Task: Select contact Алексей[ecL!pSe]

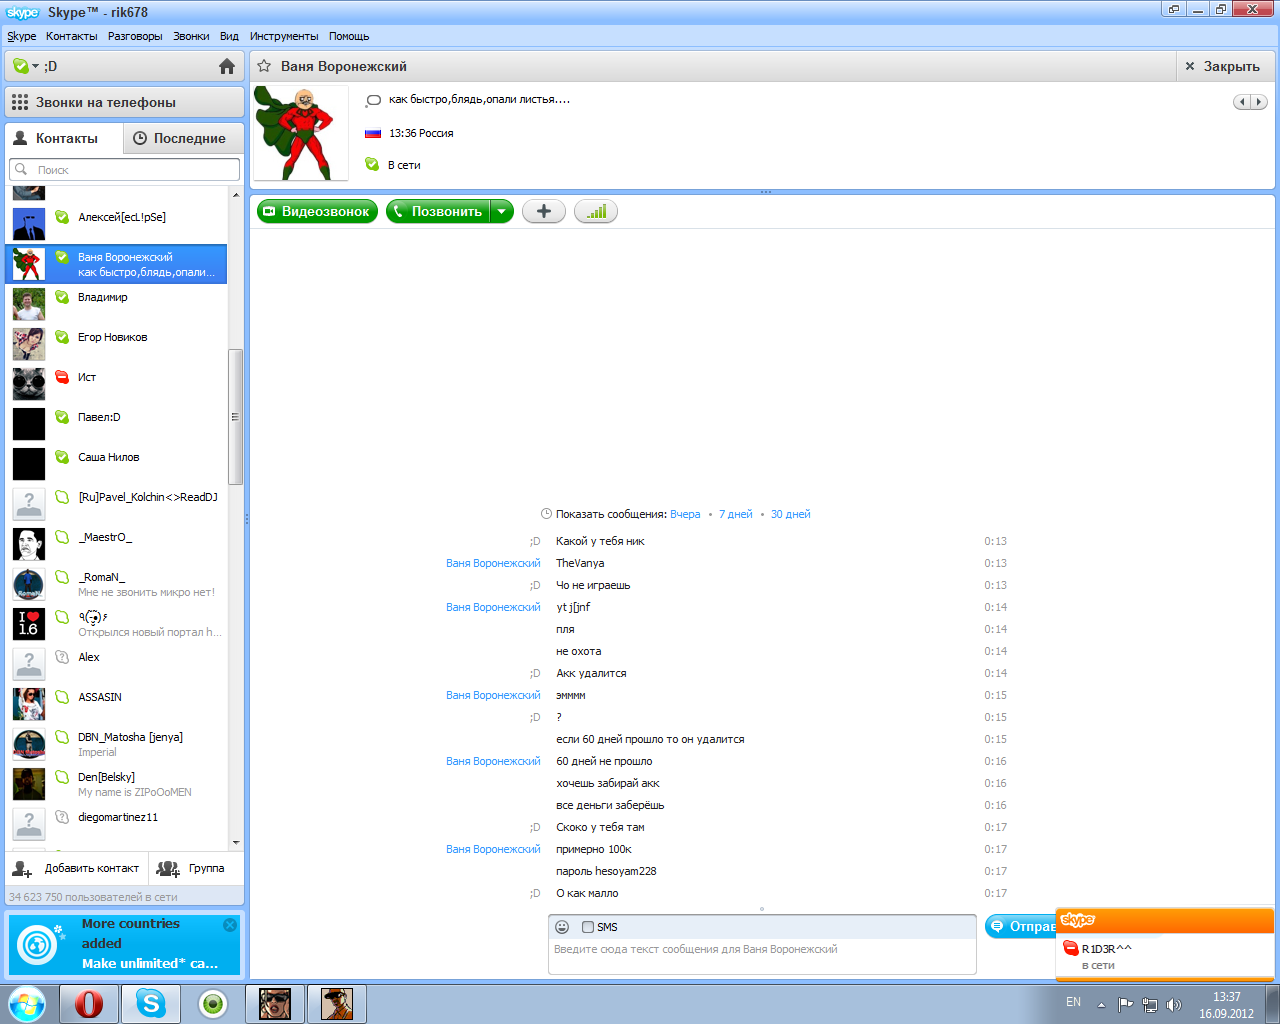Action: tap(117, 224)
